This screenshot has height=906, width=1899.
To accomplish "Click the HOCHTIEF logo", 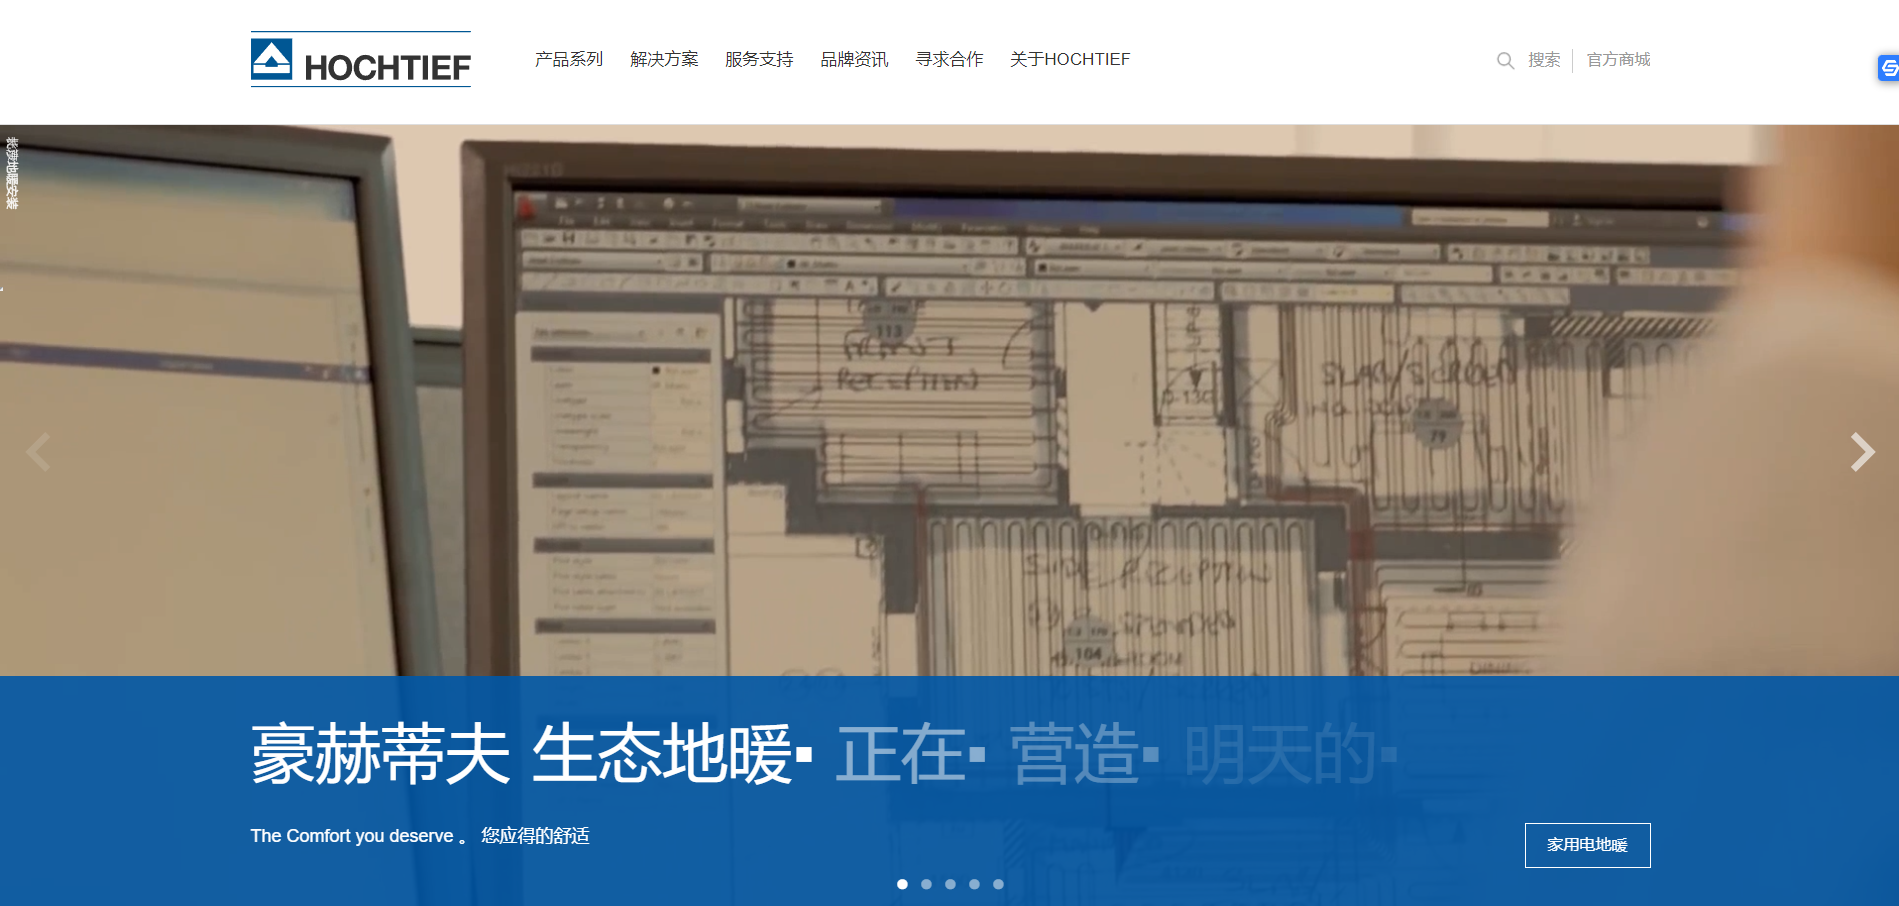I will pyautogui.click(x=360, y=59).
